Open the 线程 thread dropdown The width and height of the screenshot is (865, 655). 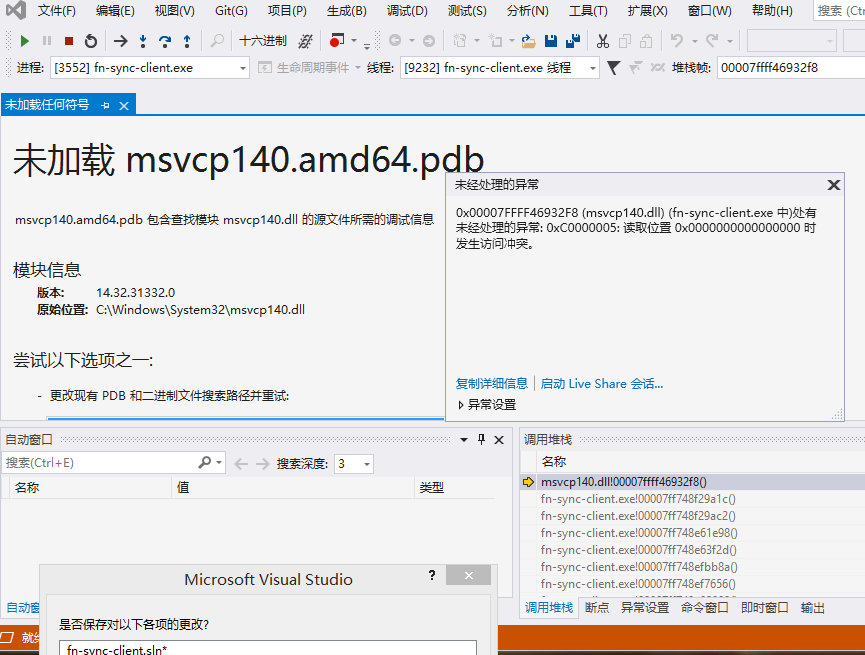click(594, 67)
